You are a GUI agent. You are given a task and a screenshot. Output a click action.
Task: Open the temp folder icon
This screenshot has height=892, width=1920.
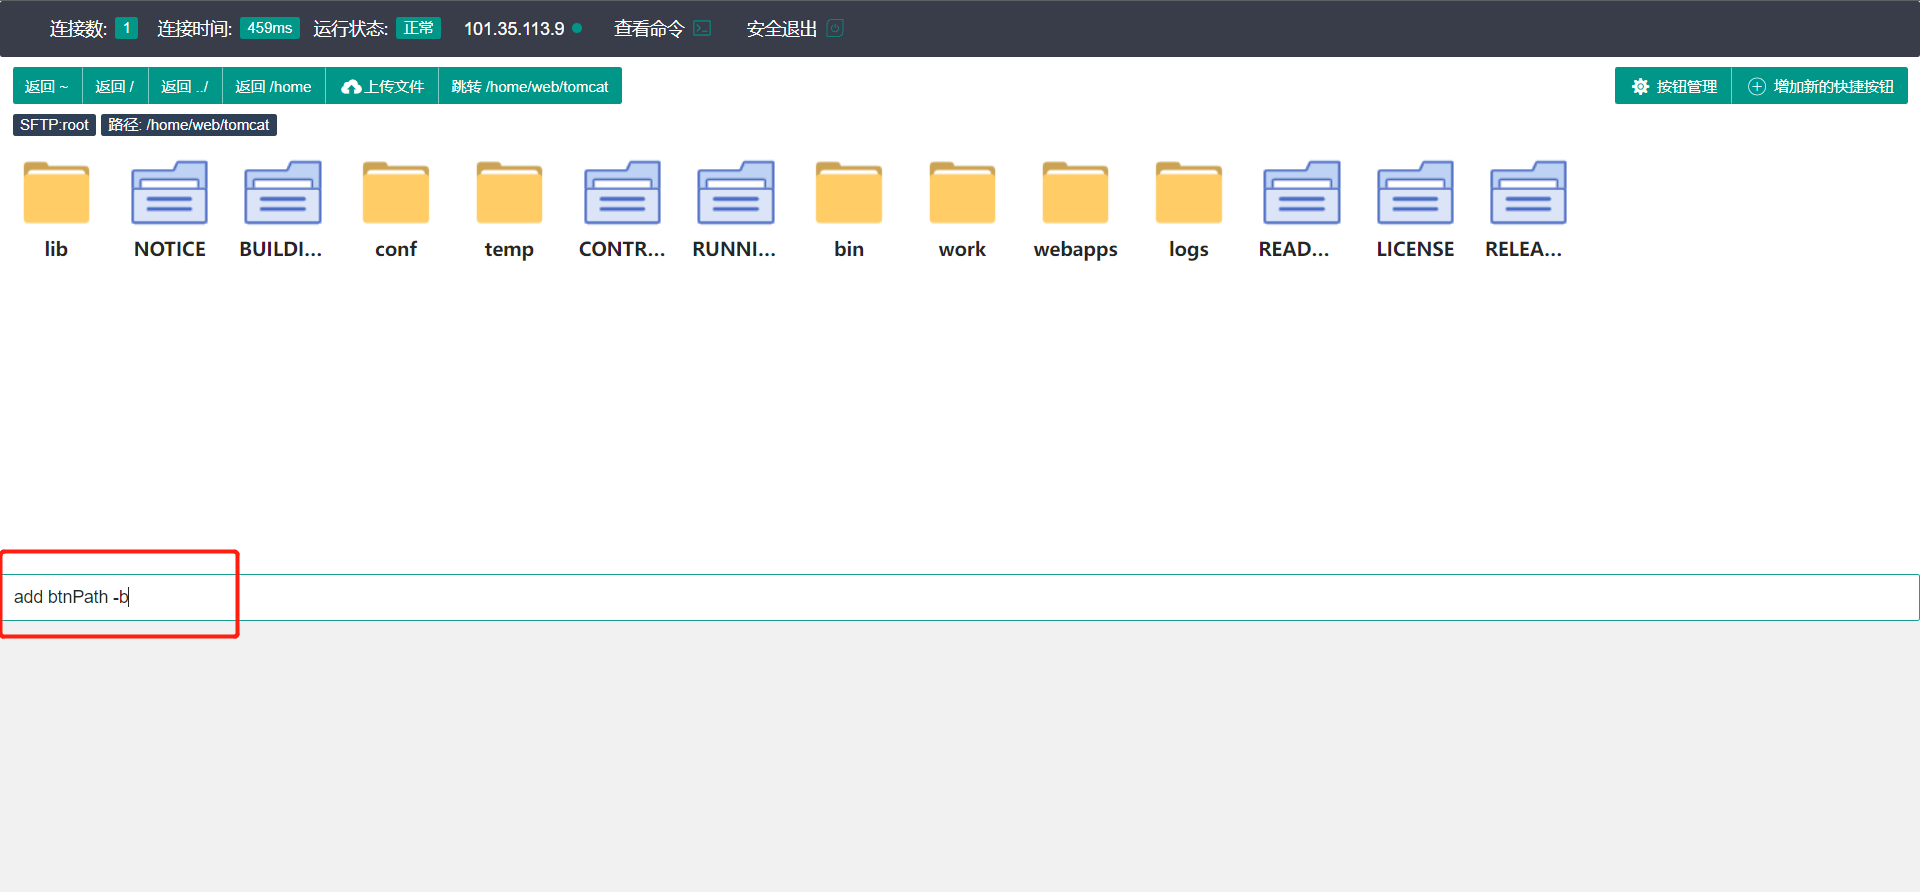point(509,192)
